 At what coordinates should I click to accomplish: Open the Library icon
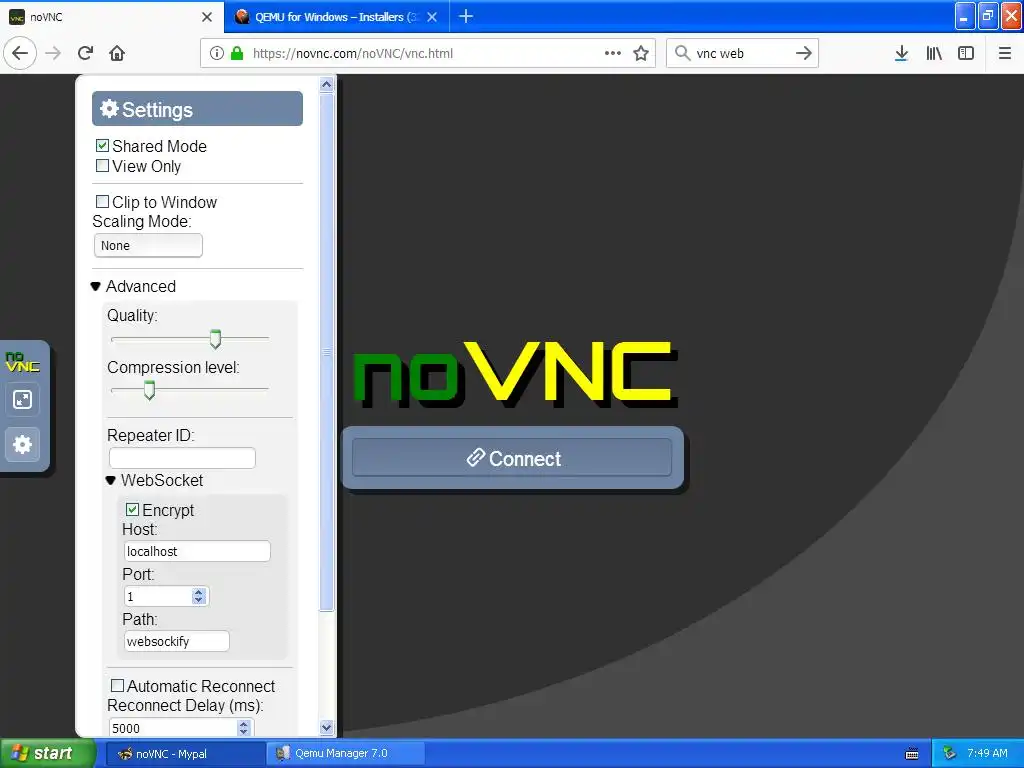pyautogui.click(x=934, y=53)
